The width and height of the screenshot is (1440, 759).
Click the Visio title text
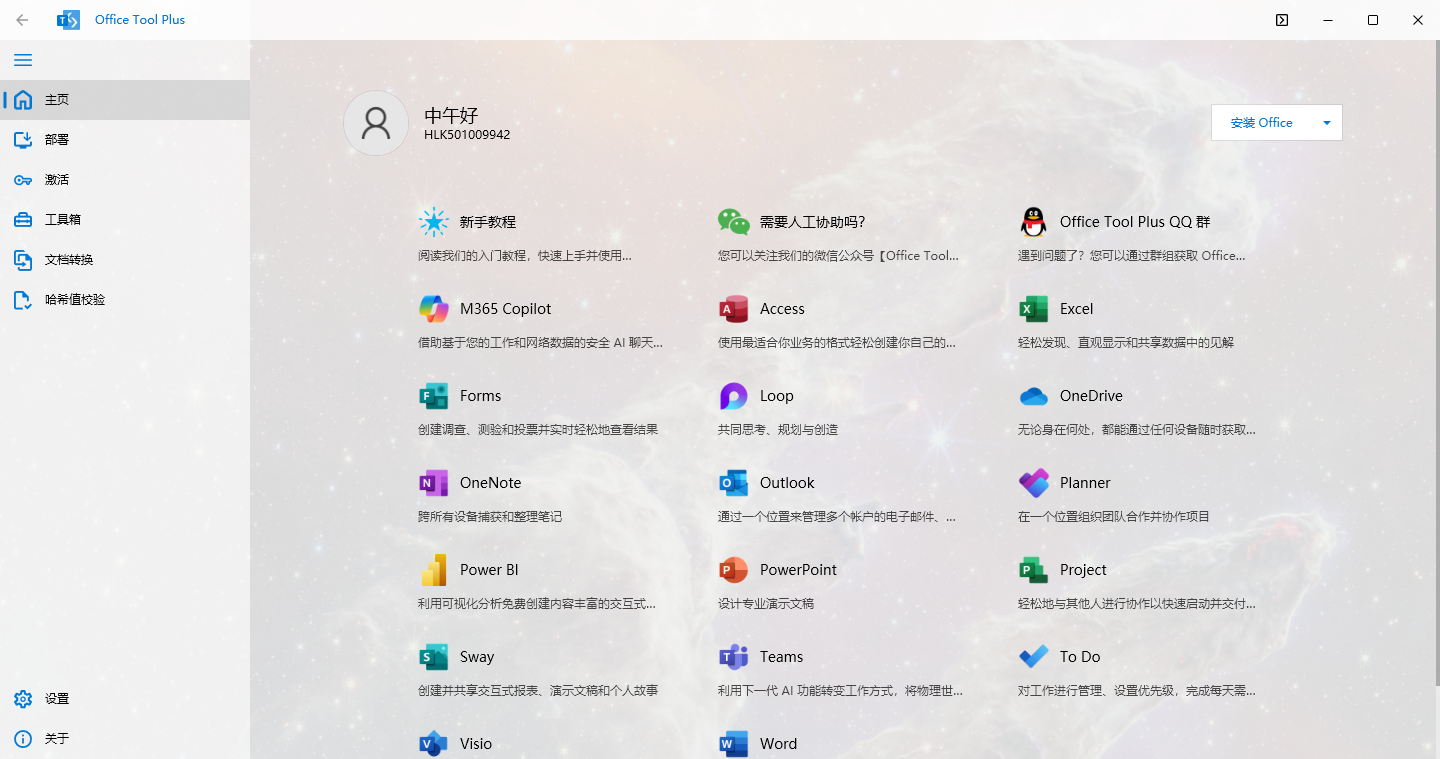pos(476,744)
